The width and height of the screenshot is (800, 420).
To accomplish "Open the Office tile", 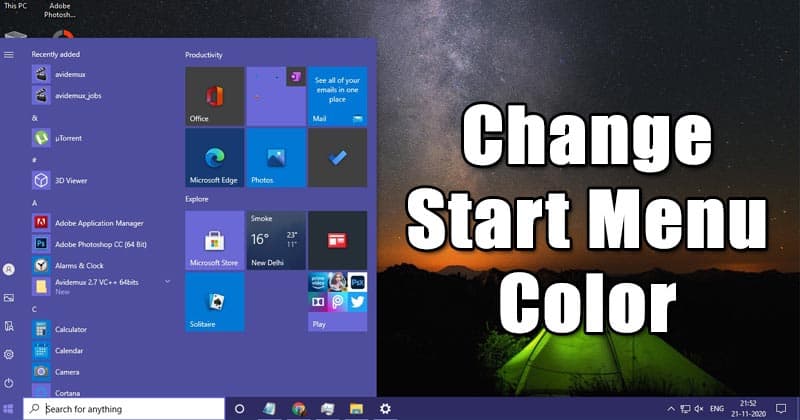I will pyautogui.click(x=214, y=96).
